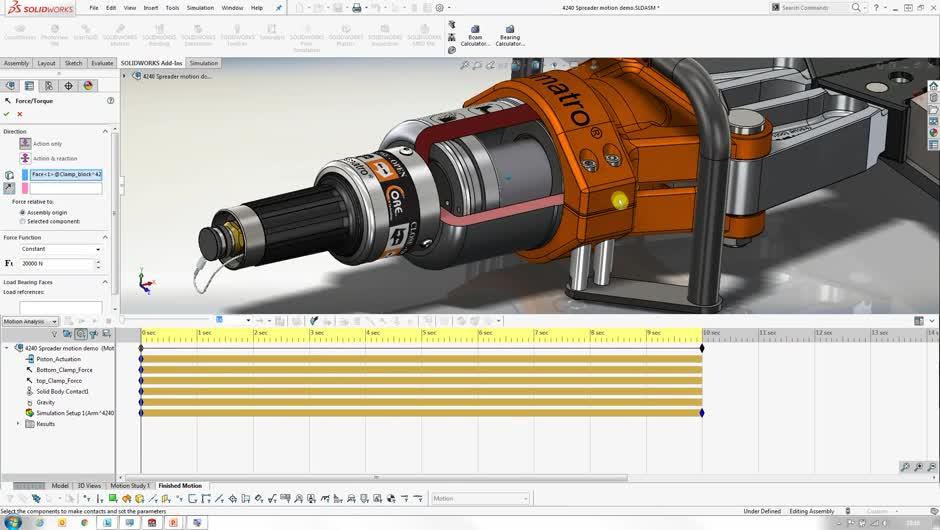
Task: Click the Gravity item in motion tree
Action: point(45,402)
